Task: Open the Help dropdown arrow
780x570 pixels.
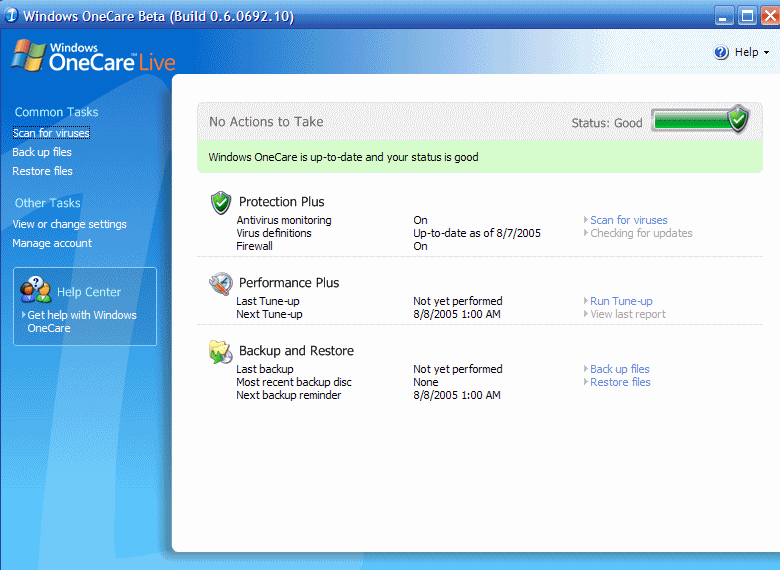Action: tap(767, 52)
